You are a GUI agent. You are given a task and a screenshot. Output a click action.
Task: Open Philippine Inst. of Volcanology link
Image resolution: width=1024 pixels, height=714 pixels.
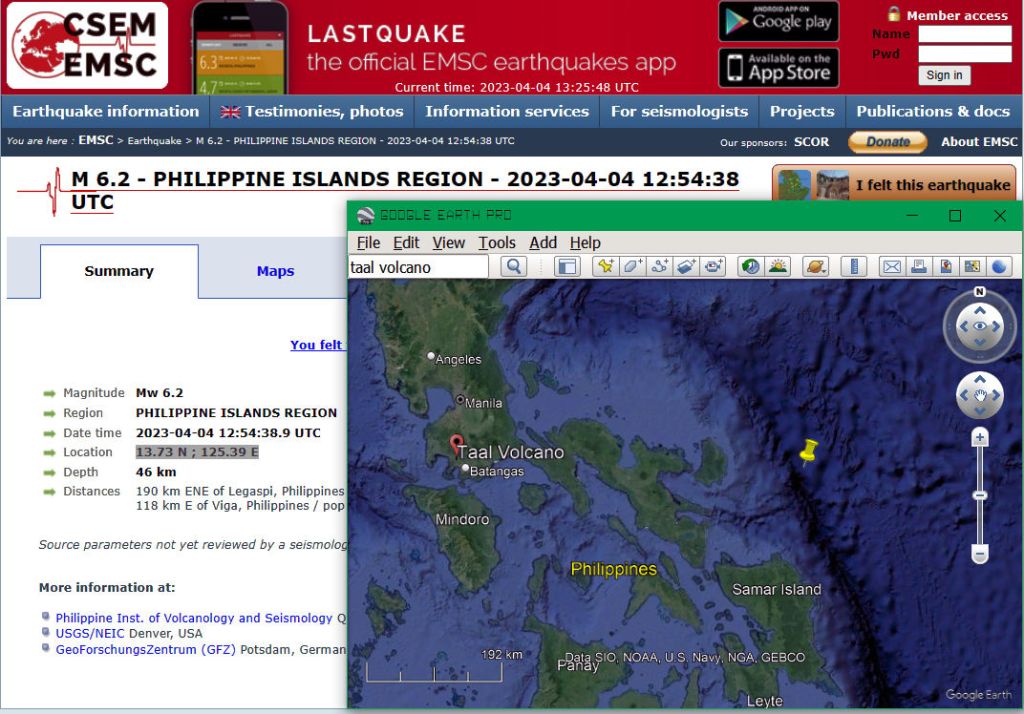pos(194,618)
